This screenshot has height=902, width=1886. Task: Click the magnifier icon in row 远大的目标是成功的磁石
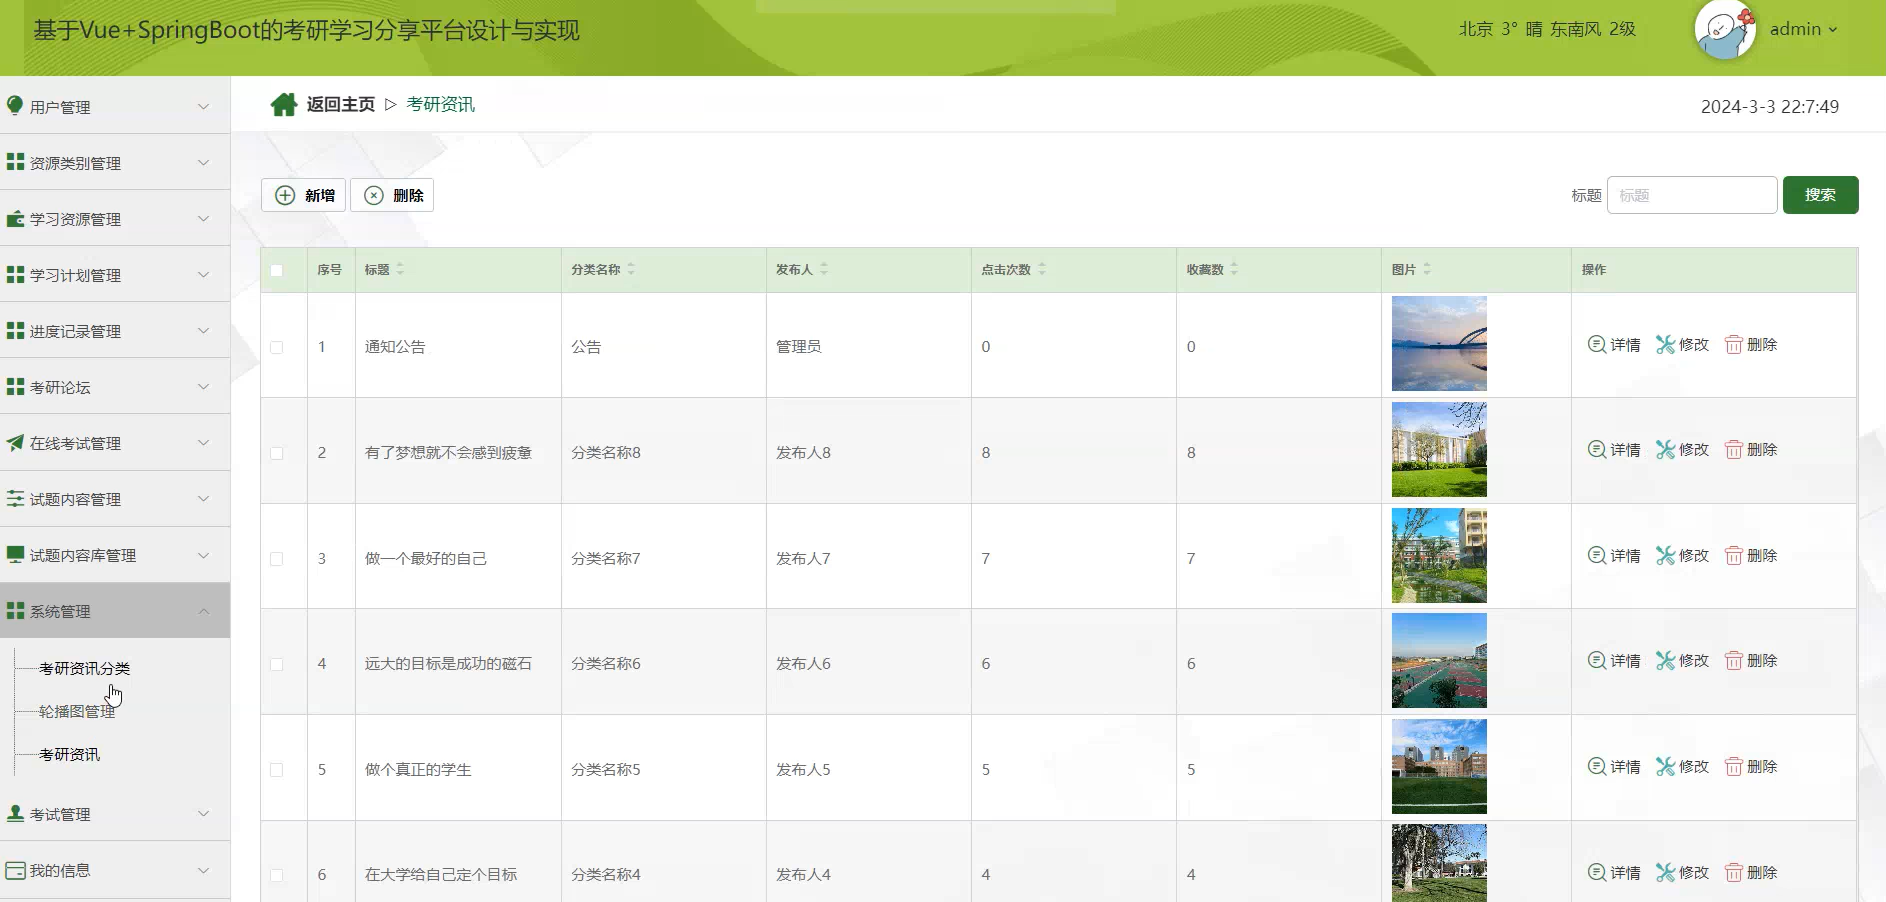(1597, 660)
